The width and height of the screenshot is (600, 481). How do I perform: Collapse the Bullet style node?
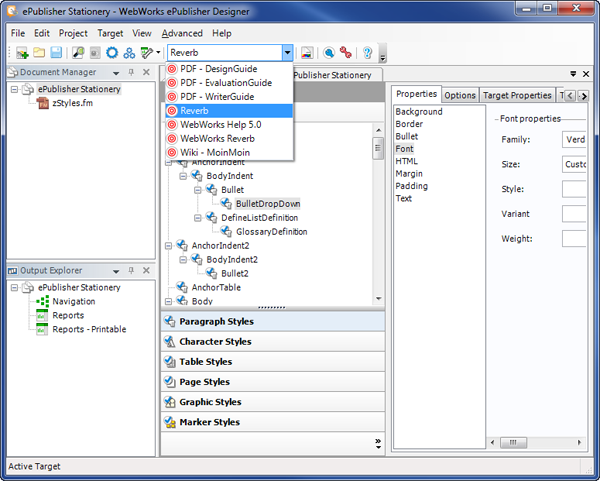click(x=197, y=190)
